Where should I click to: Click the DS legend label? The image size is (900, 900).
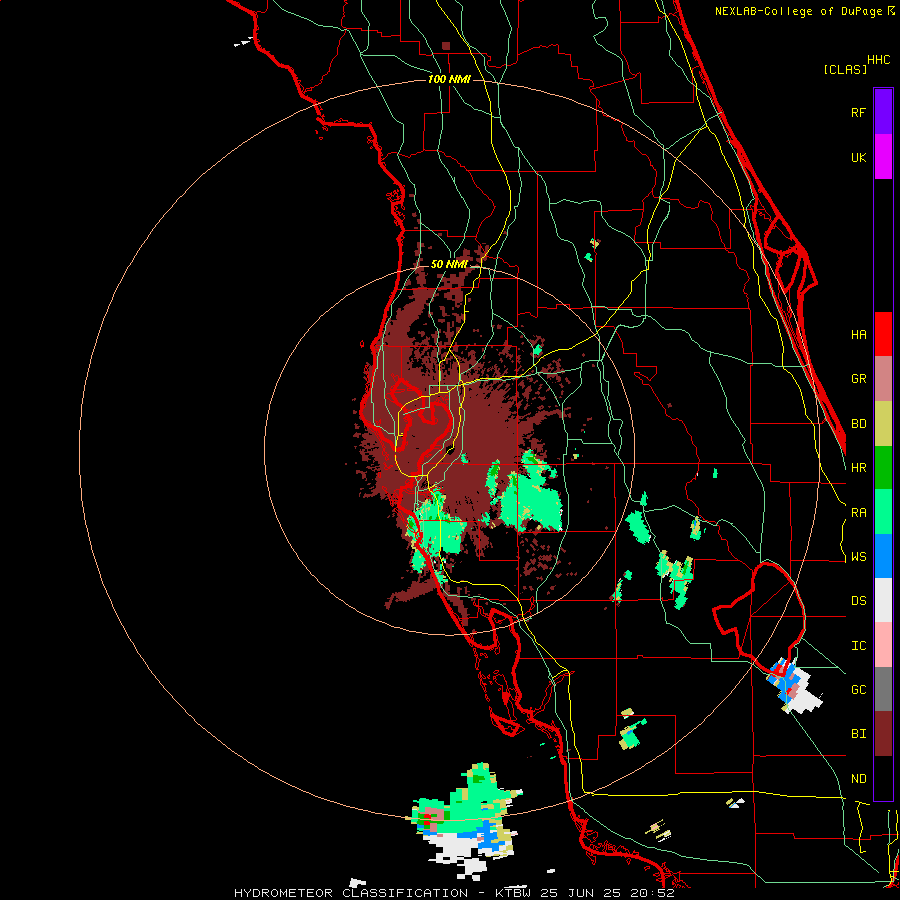pos(859,601)
